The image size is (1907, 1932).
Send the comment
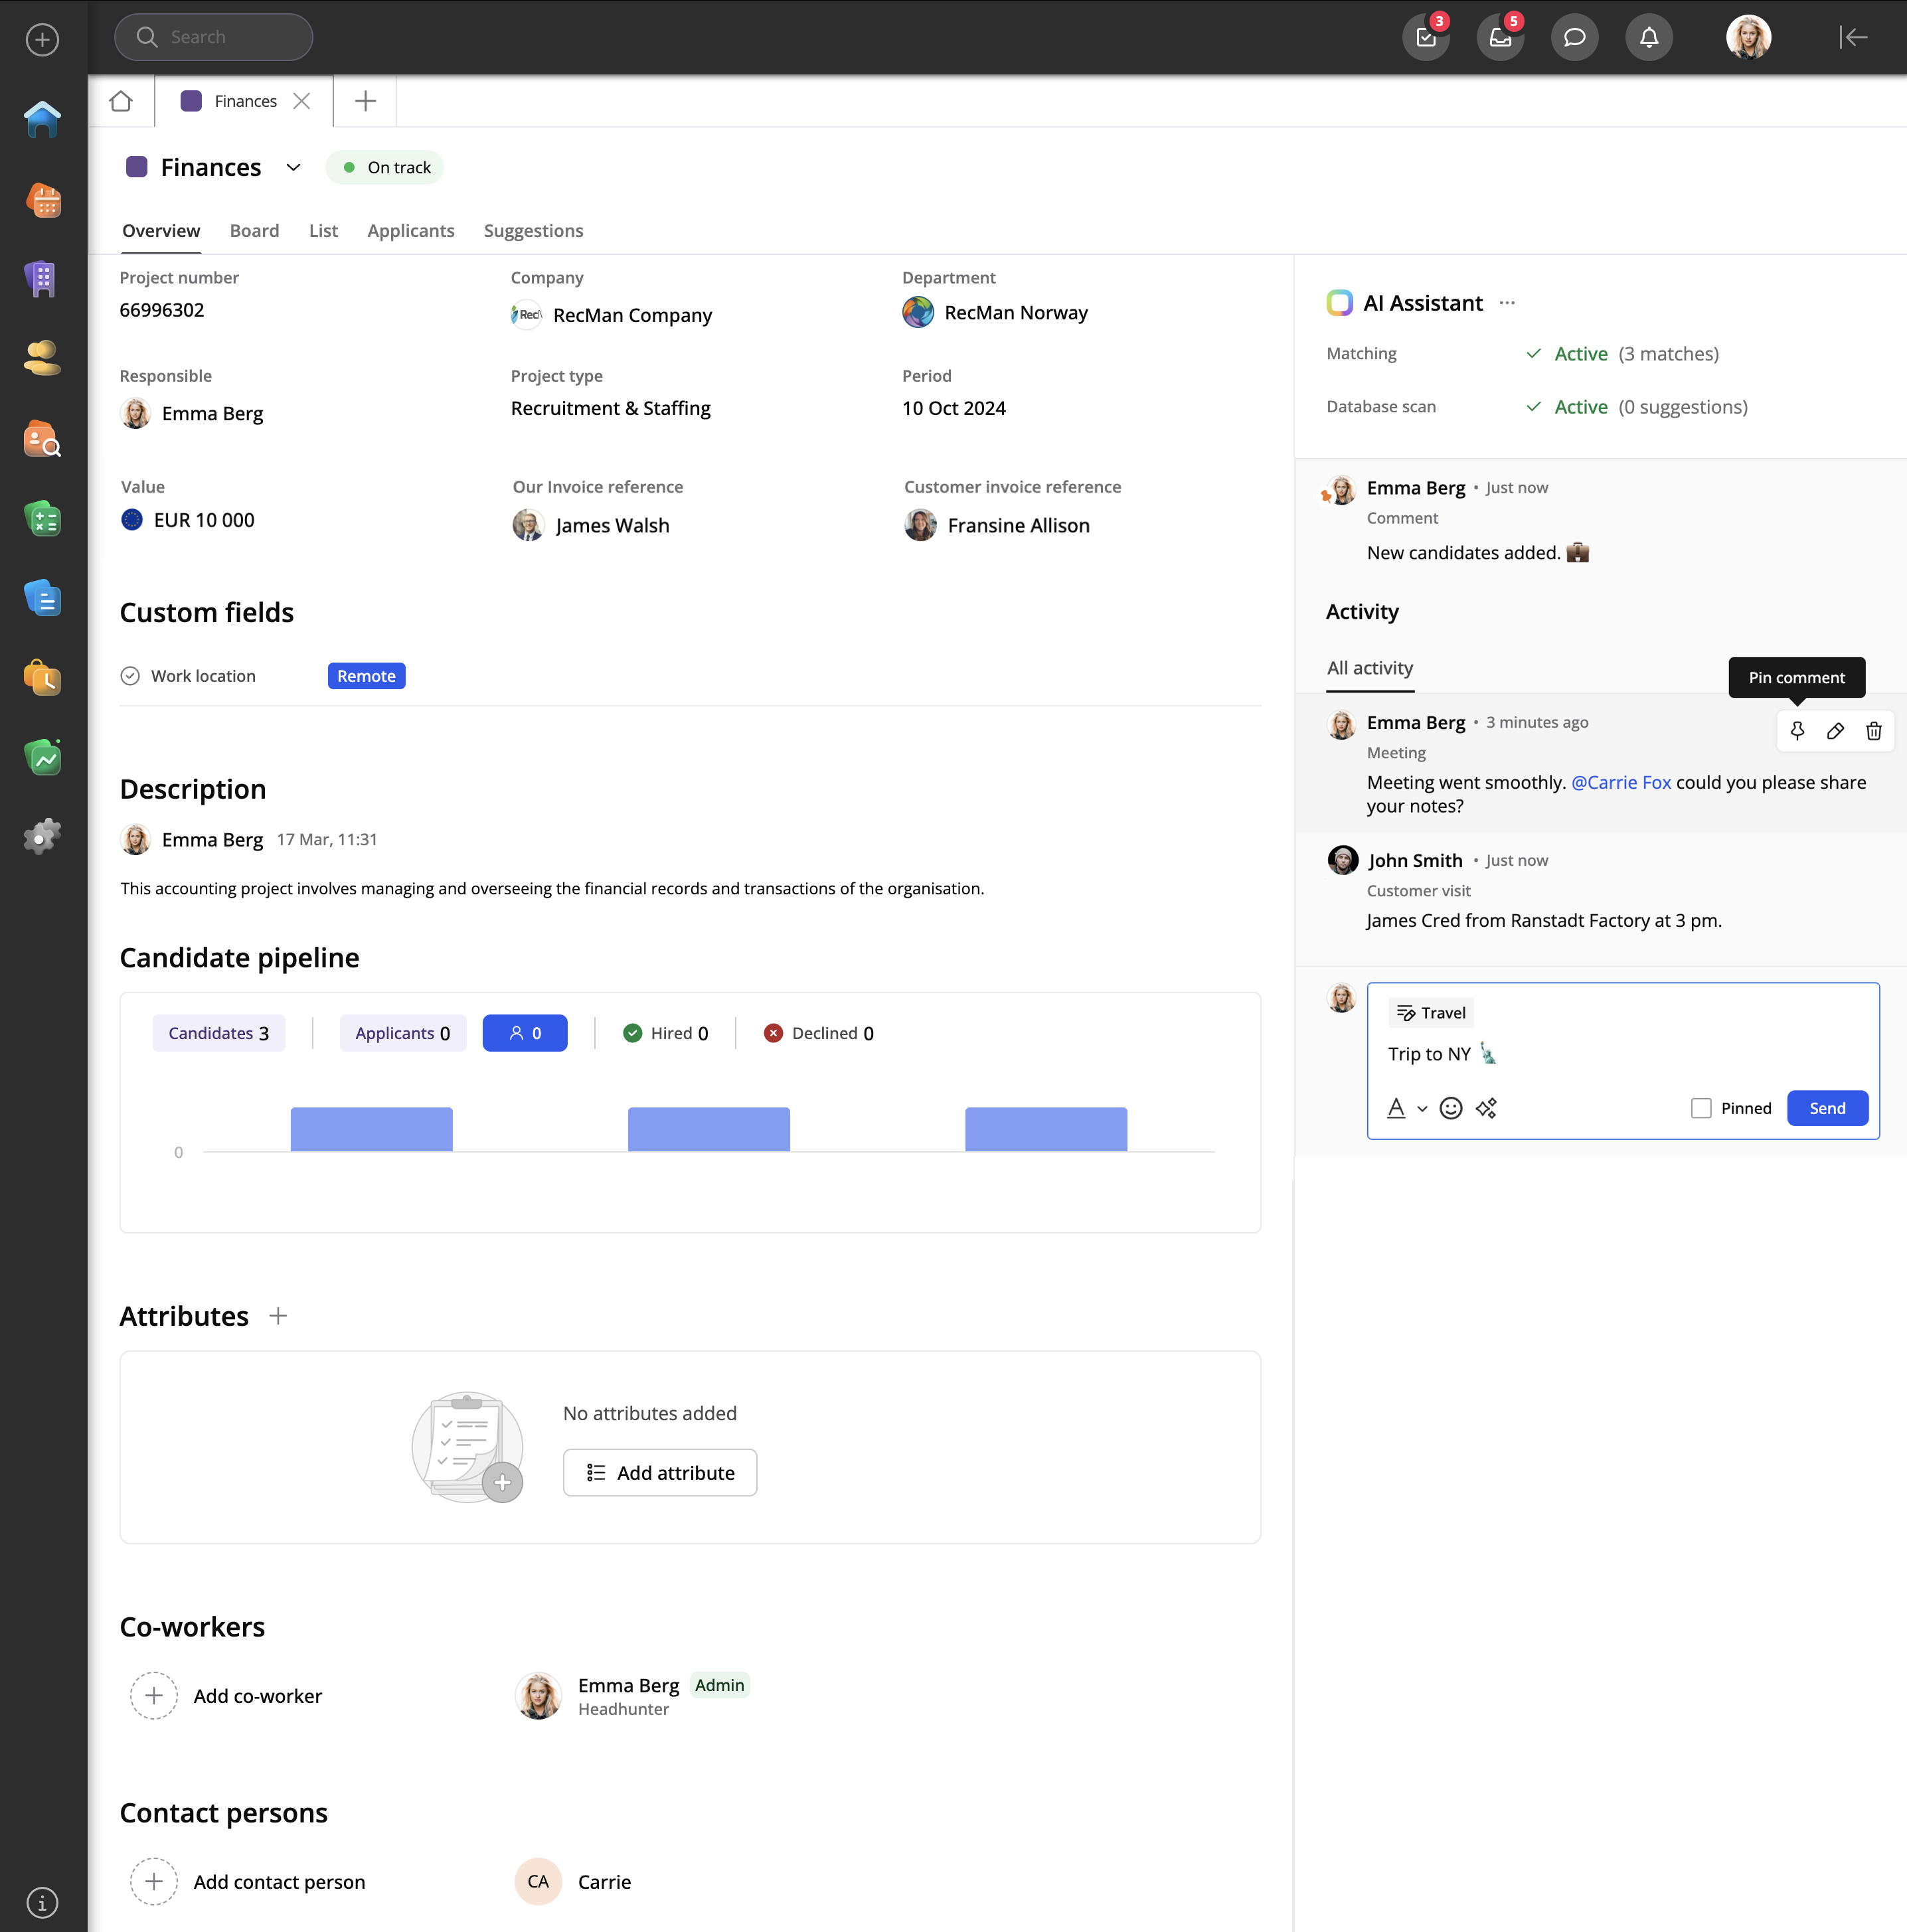(x=1827, y=1108)
